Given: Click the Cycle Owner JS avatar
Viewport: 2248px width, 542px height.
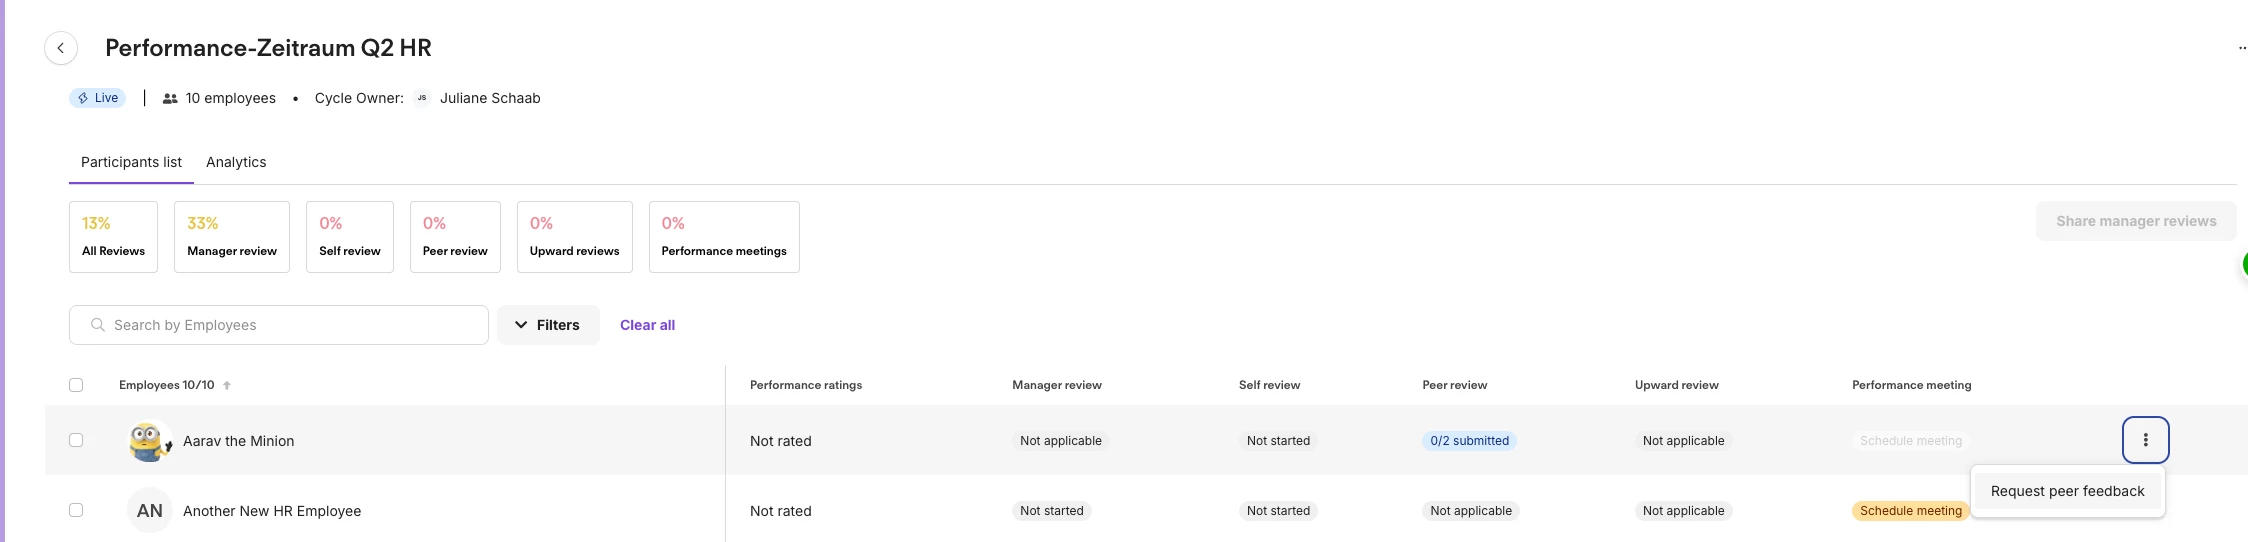Looking at the screenshot, I should pos(422,98).
